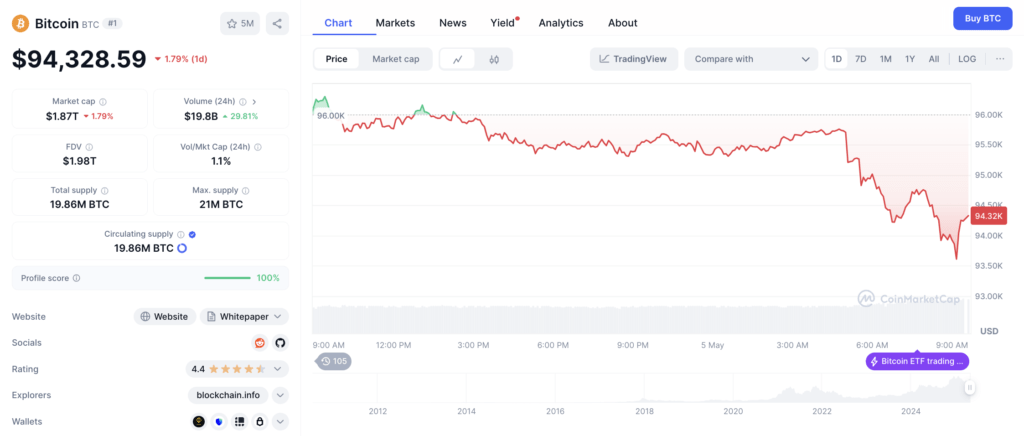The width and height of the screenshot is (1024, 436).
Task: Click the verified circulating supply badge
Action: (193, 234)
